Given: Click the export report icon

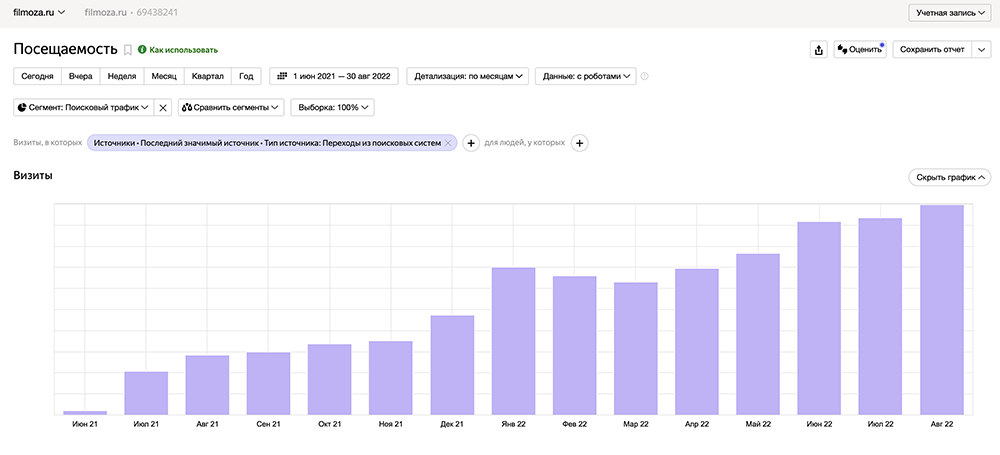Looking at the screenshot, I should 819,49.
